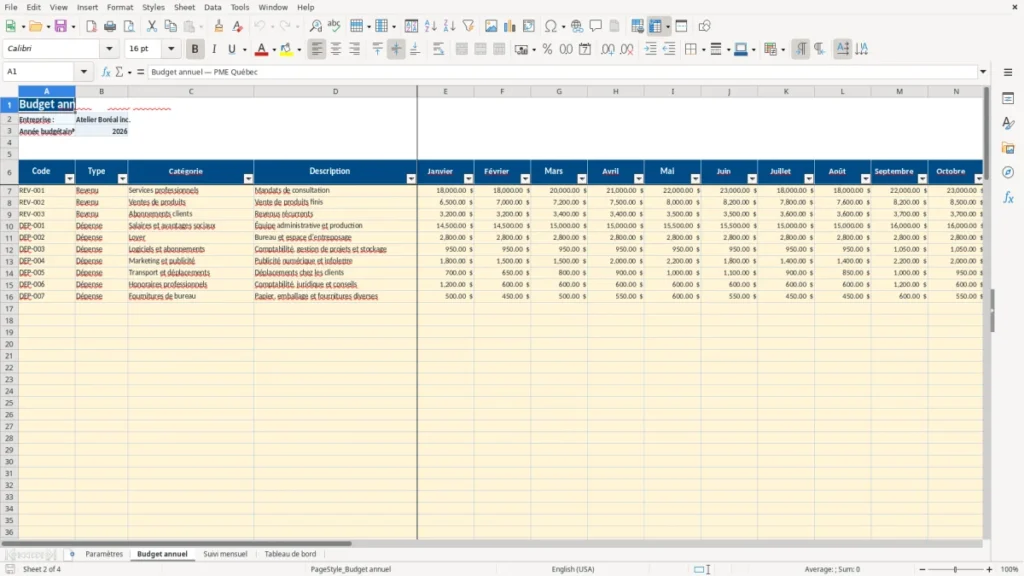
Task: Toggle bold formatting
Action: click(195, 49)
